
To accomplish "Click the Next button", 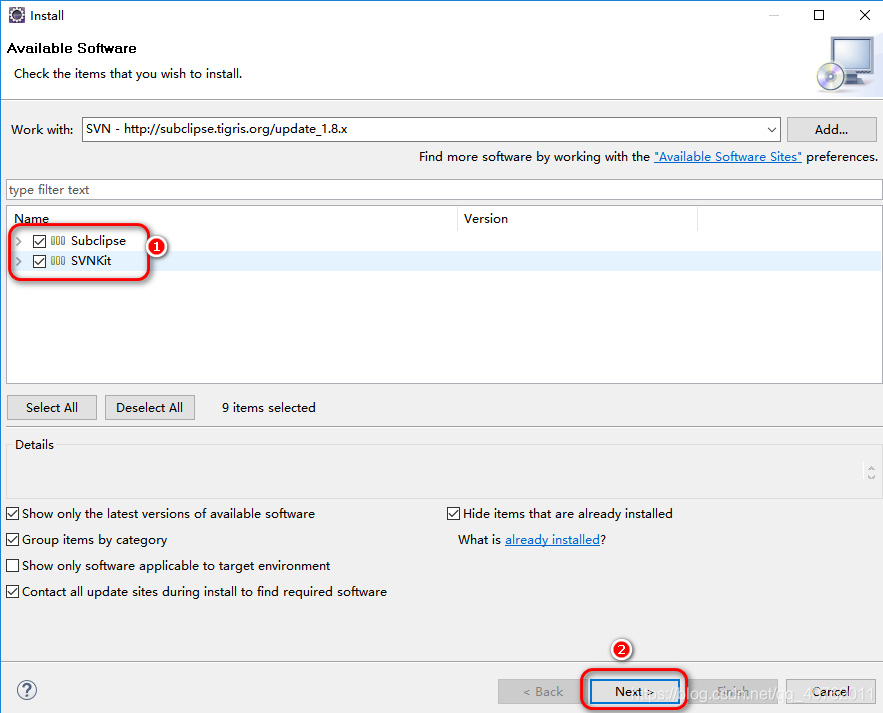I will 635,691.
